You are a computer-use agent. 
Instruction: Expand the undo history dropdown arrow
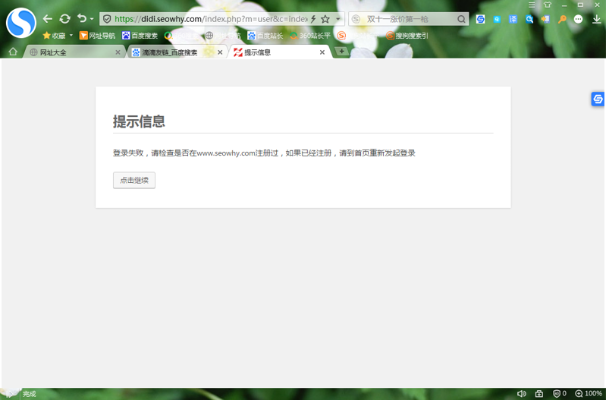pyautogui.click(x=92, y=19)
